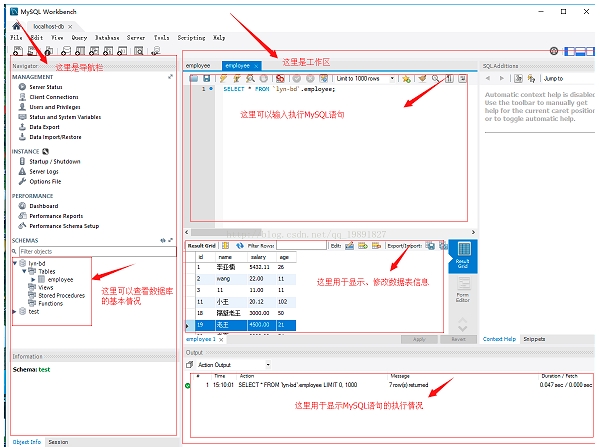
Task: Create a new SQL tab from main toolbar
Action: [x=18, y=51]
